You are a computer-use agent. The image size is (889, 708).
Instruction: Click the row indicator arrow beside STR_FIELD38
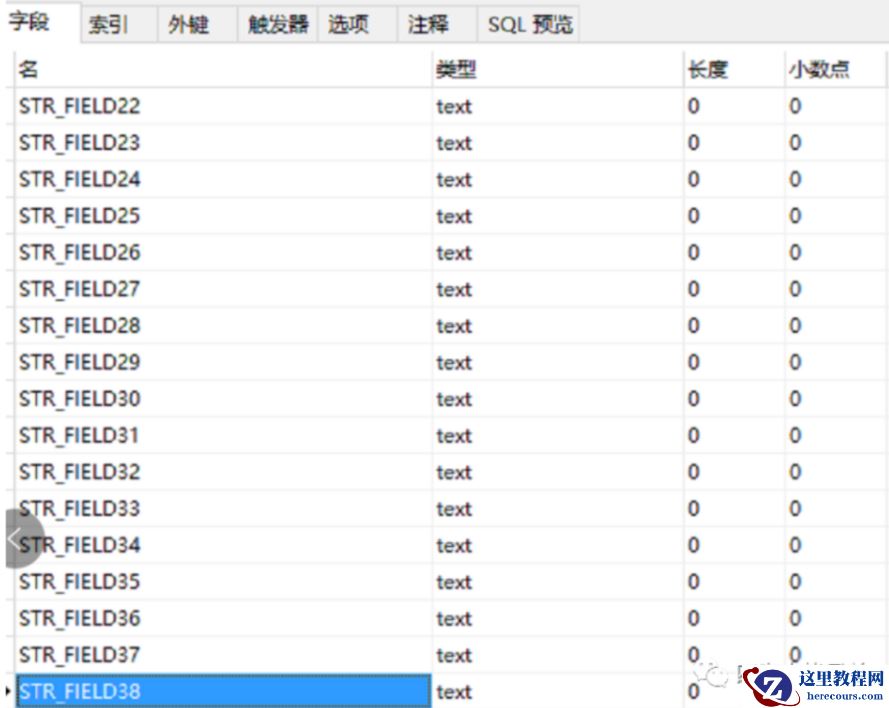[7, 691]
